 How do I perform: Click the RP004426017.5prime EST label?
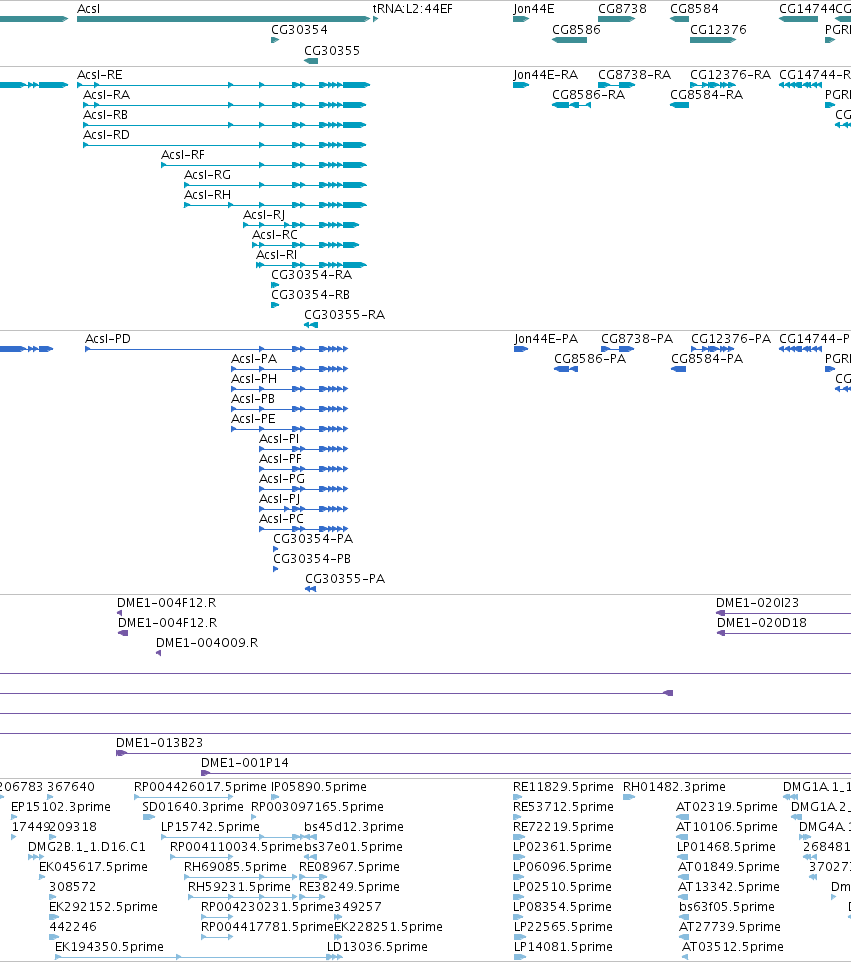tap(201, 787)
